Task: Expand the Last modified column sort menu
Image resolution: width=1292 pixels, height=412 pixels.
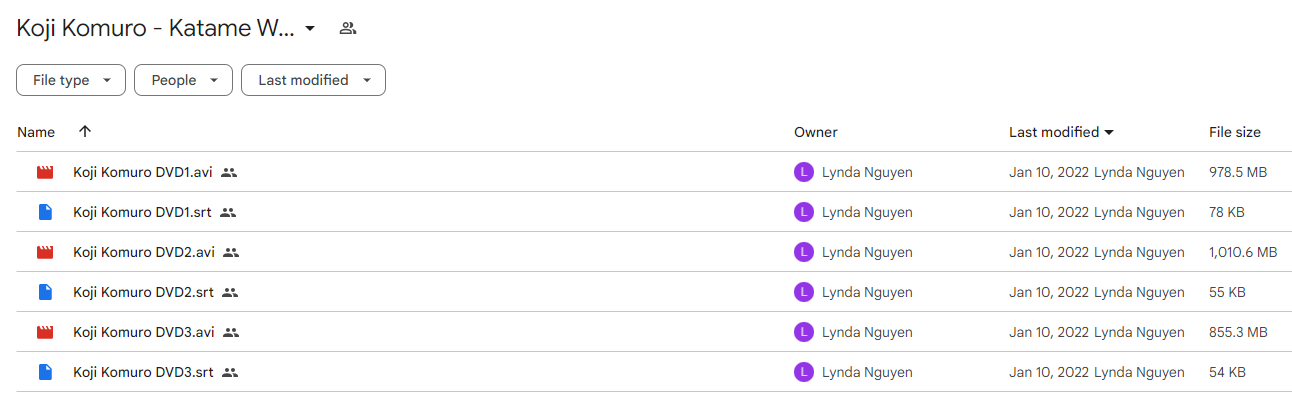Action: click(1109, 132)
